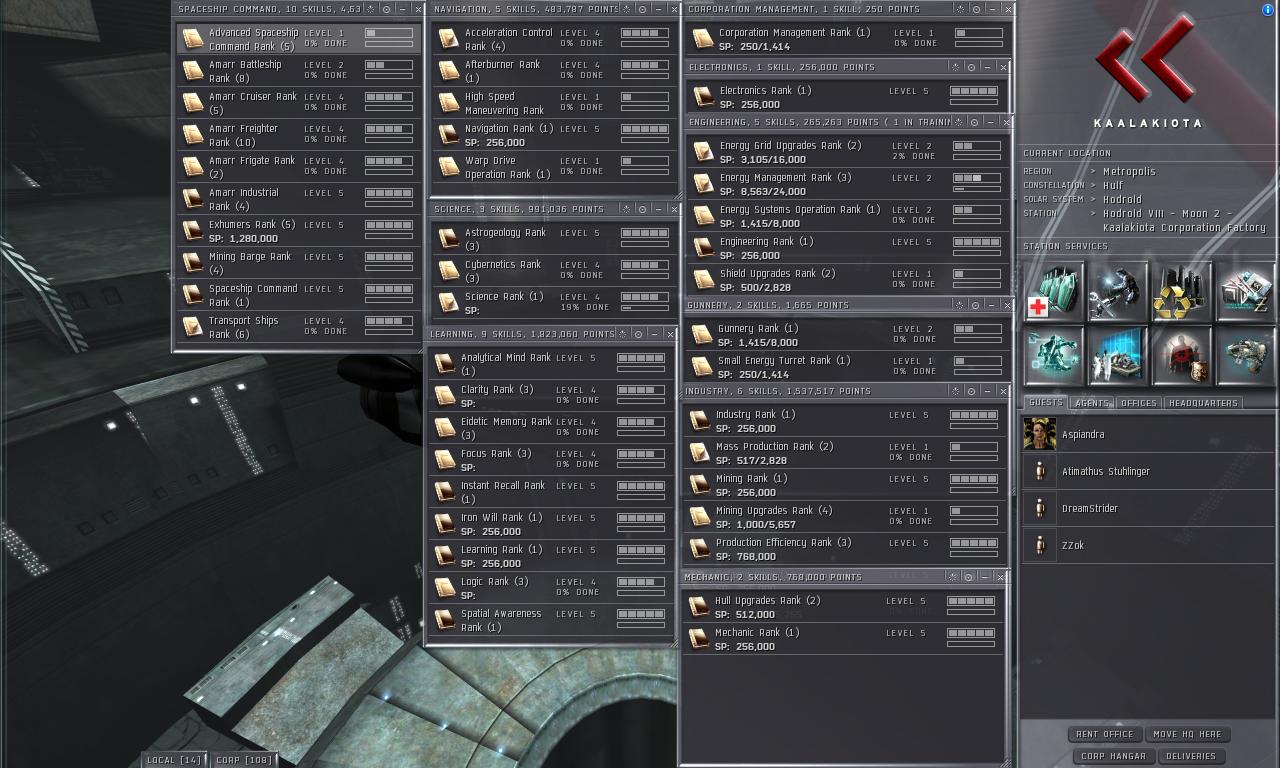Click the Hulf constellation link
This screenshot has height=768, width=1280.
tap(1113, 186)
